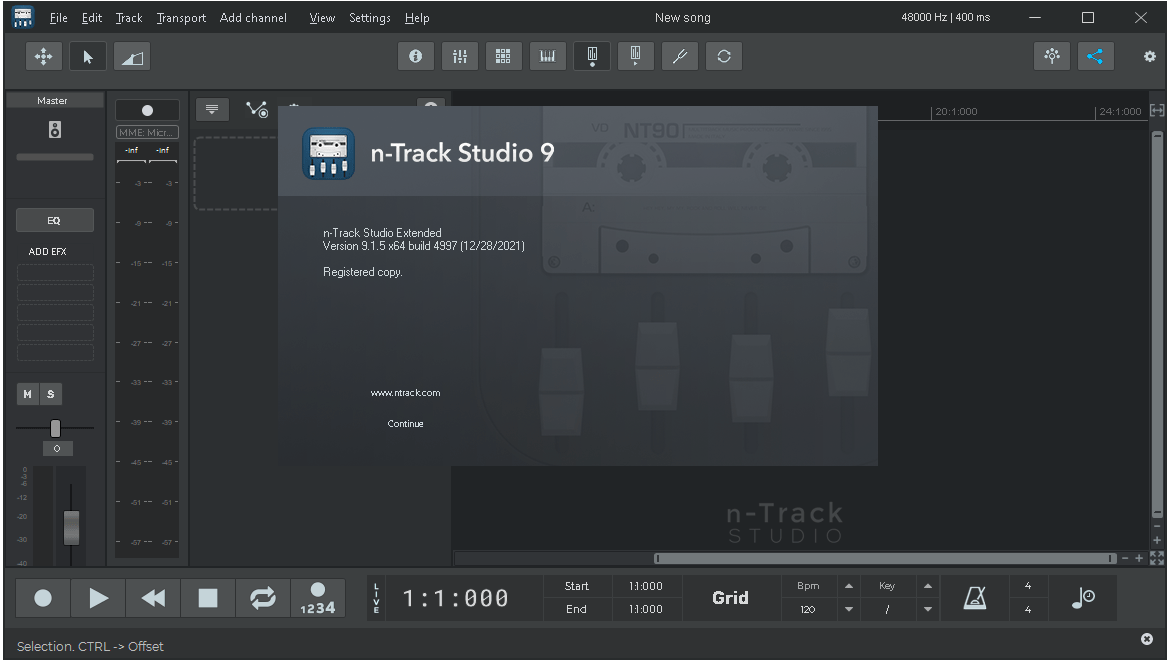This screenshot has width=1167, height=661.
Task: Open the Settings menu
Action: [x=370, y=18]
